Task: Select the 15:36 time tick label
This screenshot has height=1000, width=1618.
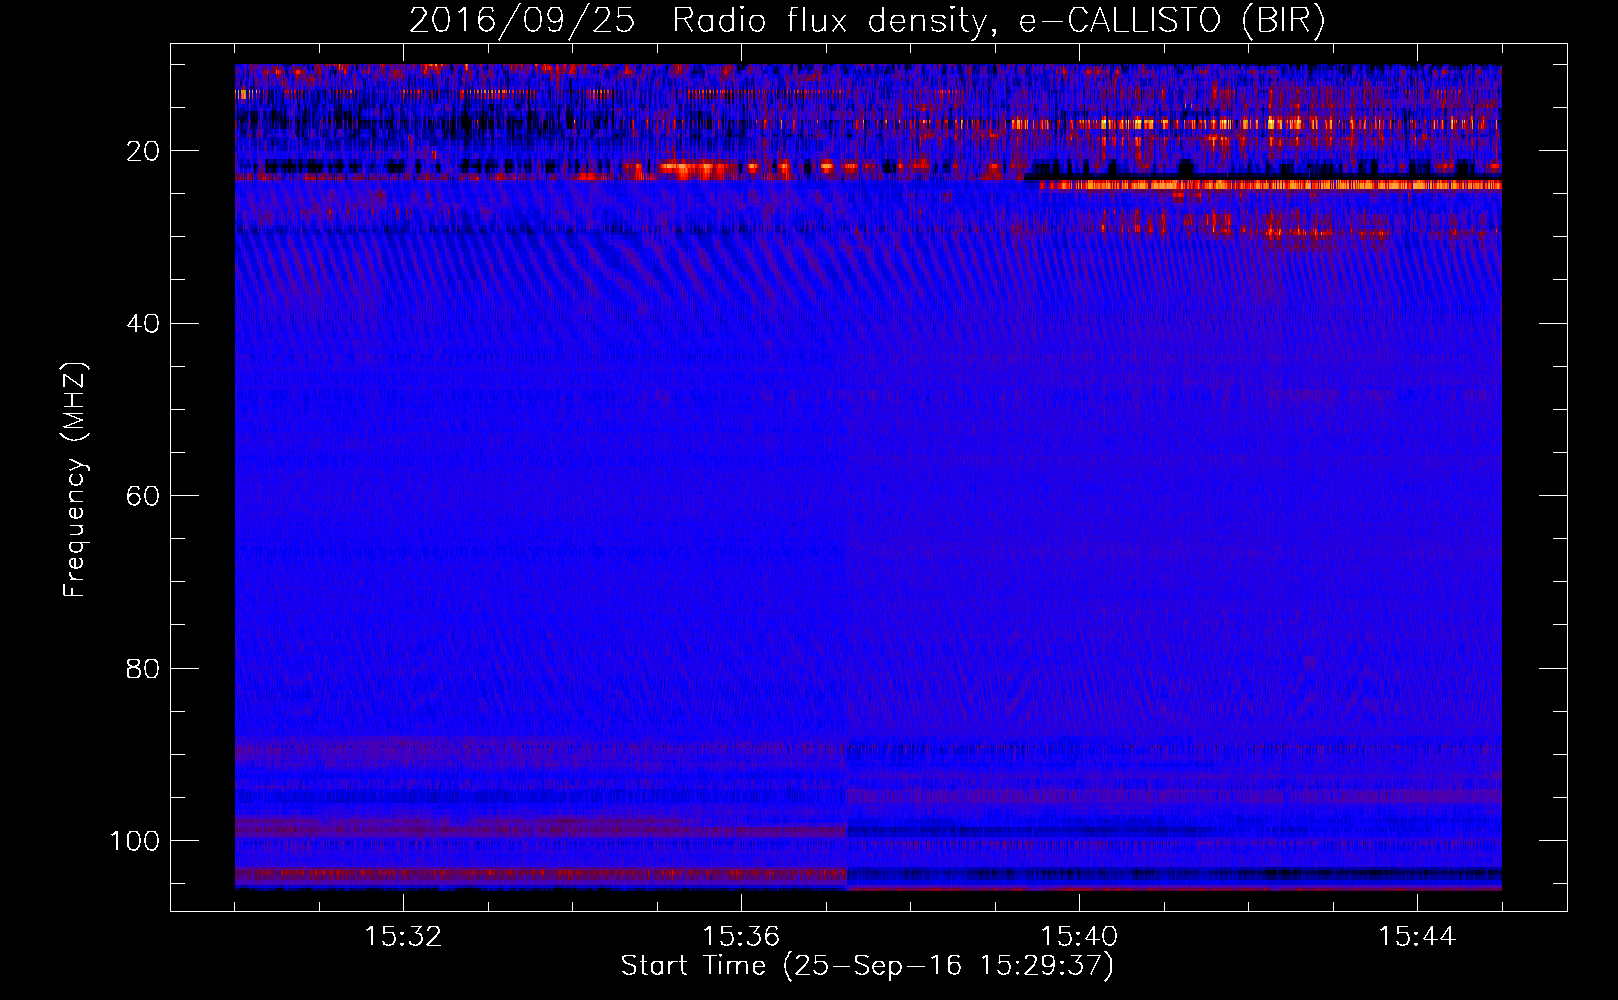Action: [x=741, y=937]
